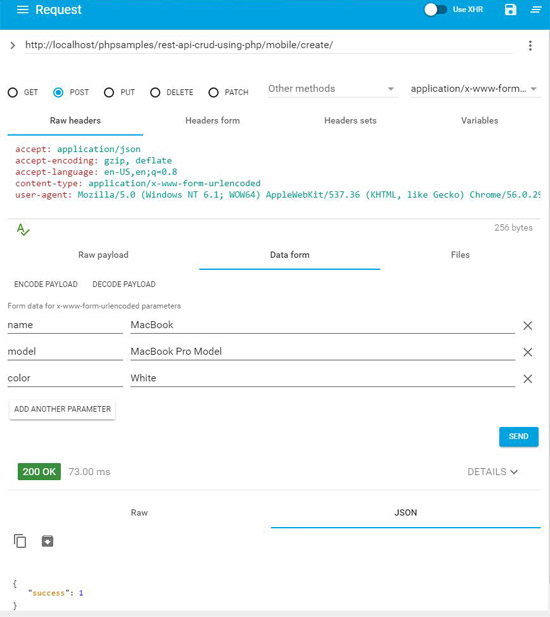Screen dimensions: 550x617
Task: Switch to the Raw payload tab
Action: (x=103, y=255)
